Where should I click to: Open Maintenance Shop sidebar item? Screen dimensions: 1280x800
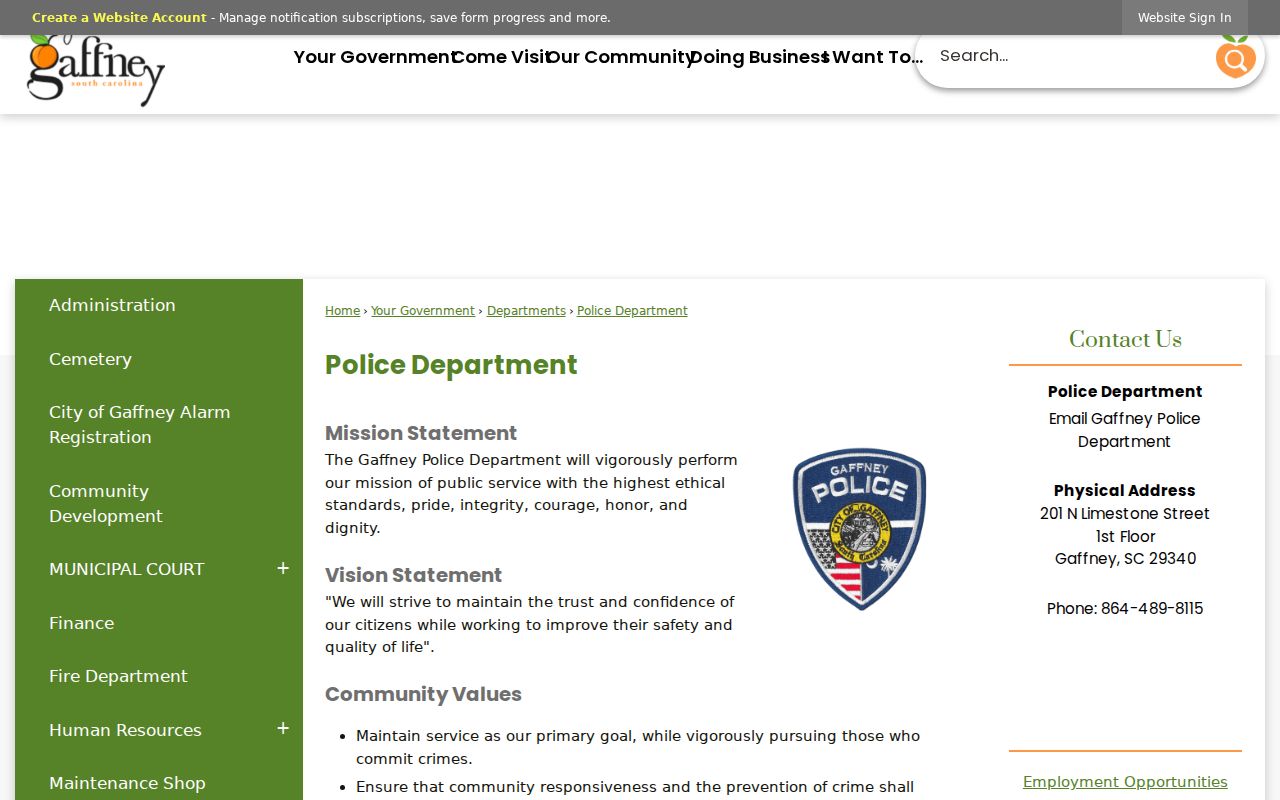pos(159,783)
